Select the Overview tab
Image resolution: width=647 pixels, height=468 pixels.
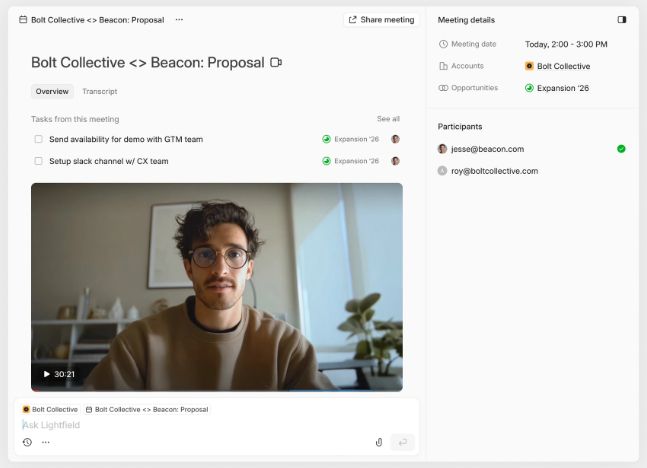[52, 91]
